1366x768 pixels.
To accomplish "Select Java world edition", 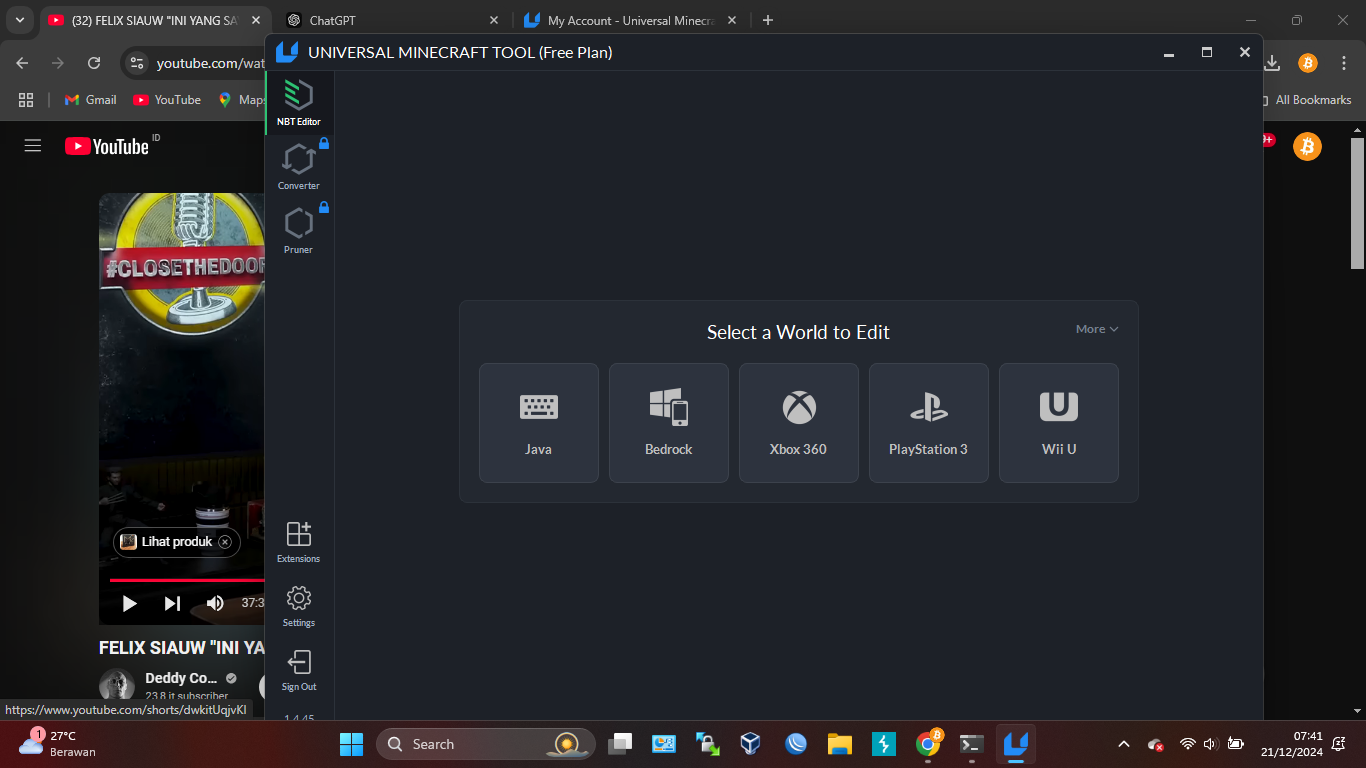I will 539,423.
